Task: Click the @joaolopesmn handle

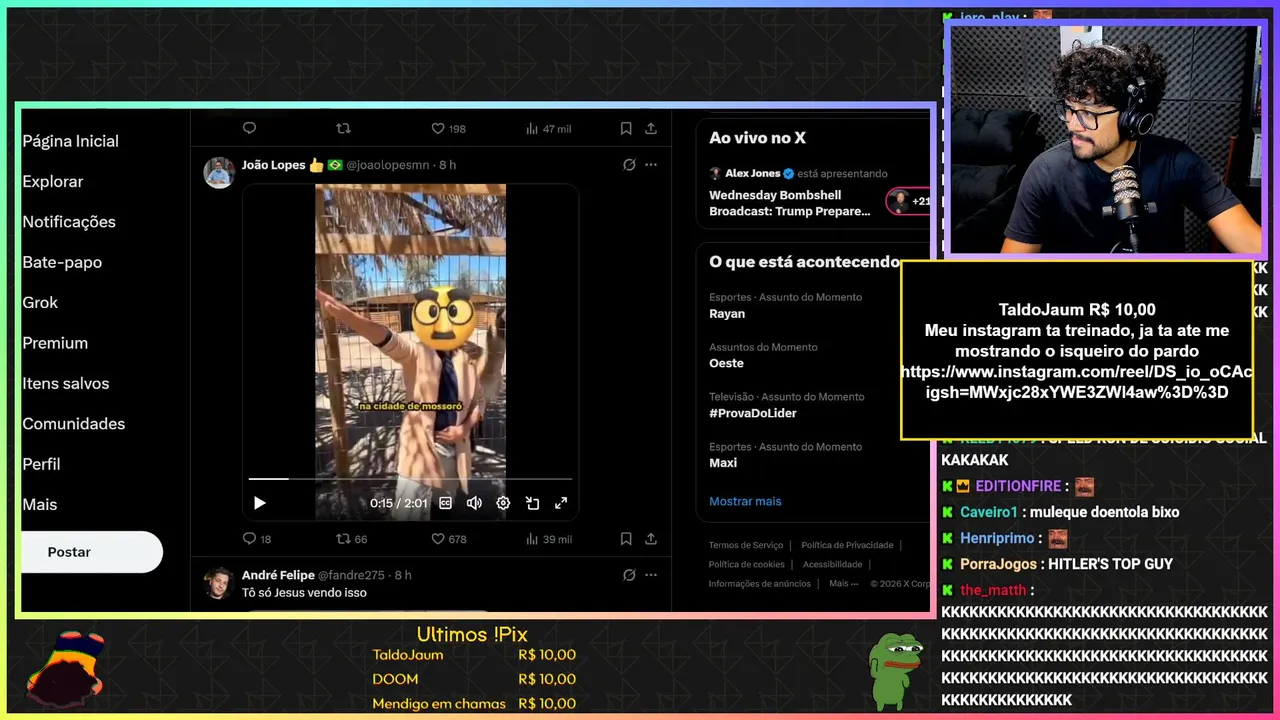Action: pos(390,165)
